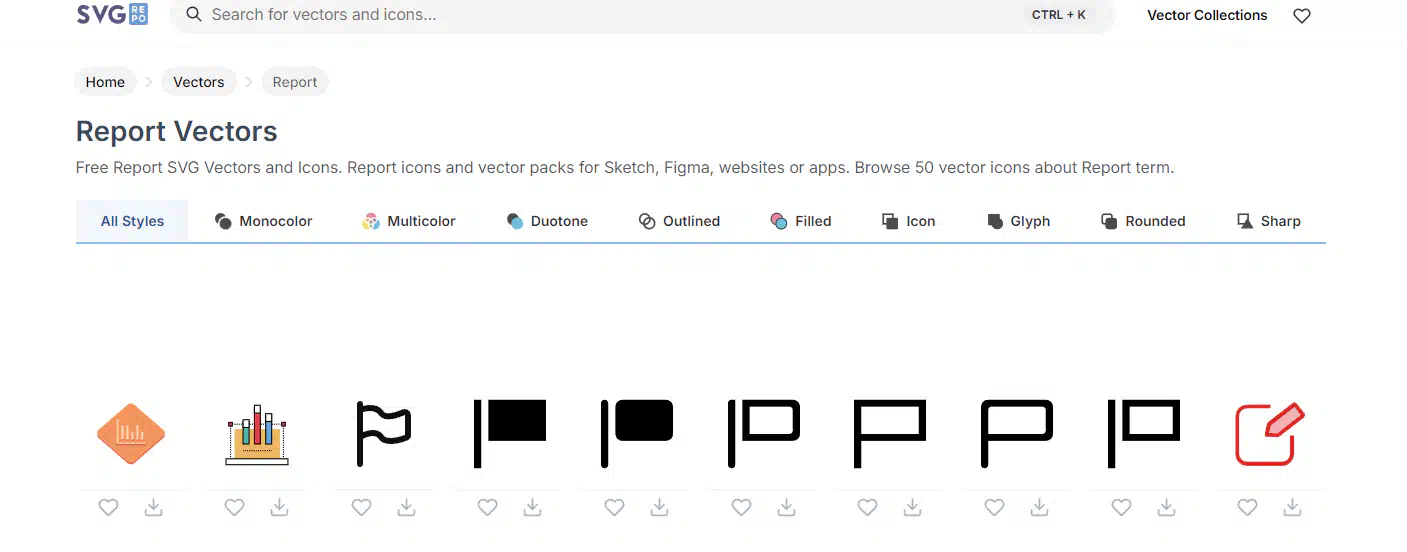Open favorites heart icon in header

(1301, 16)
